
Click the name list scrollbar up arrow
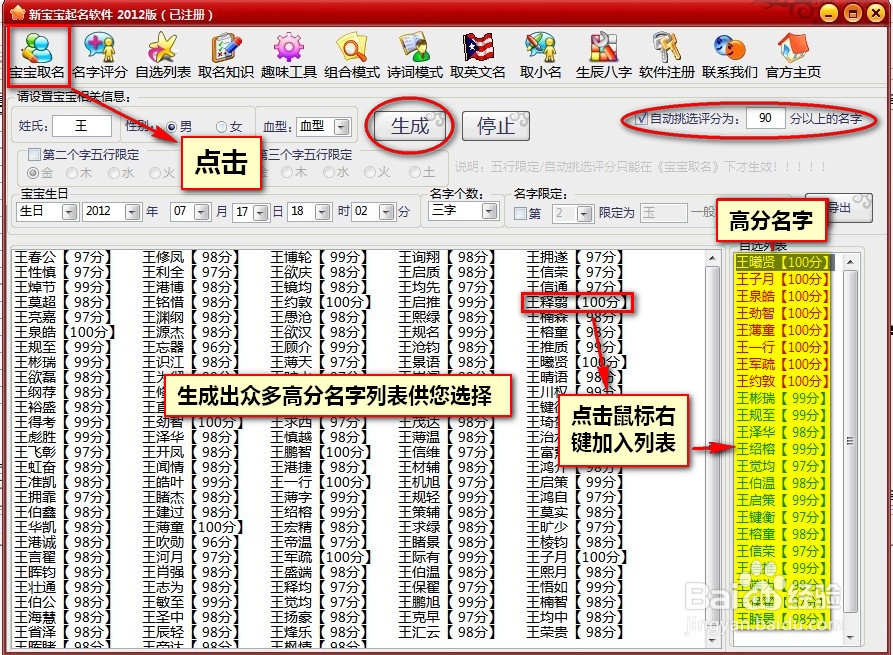click(x=712, y=258)
